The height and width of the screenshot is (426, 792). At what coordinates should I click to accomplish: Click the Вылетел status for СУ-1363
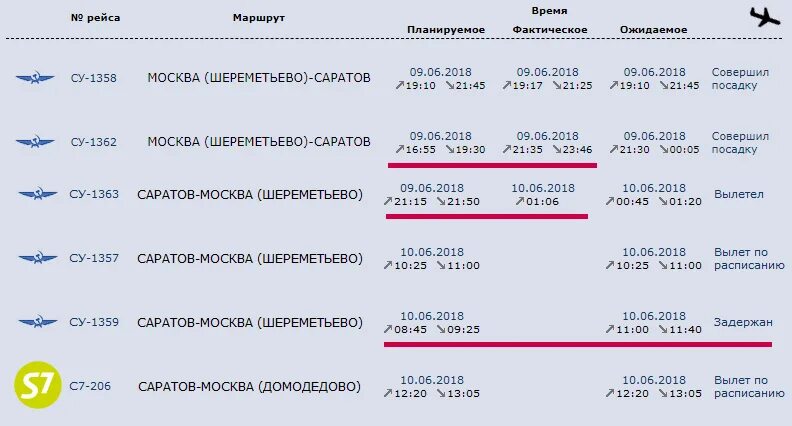738,194
